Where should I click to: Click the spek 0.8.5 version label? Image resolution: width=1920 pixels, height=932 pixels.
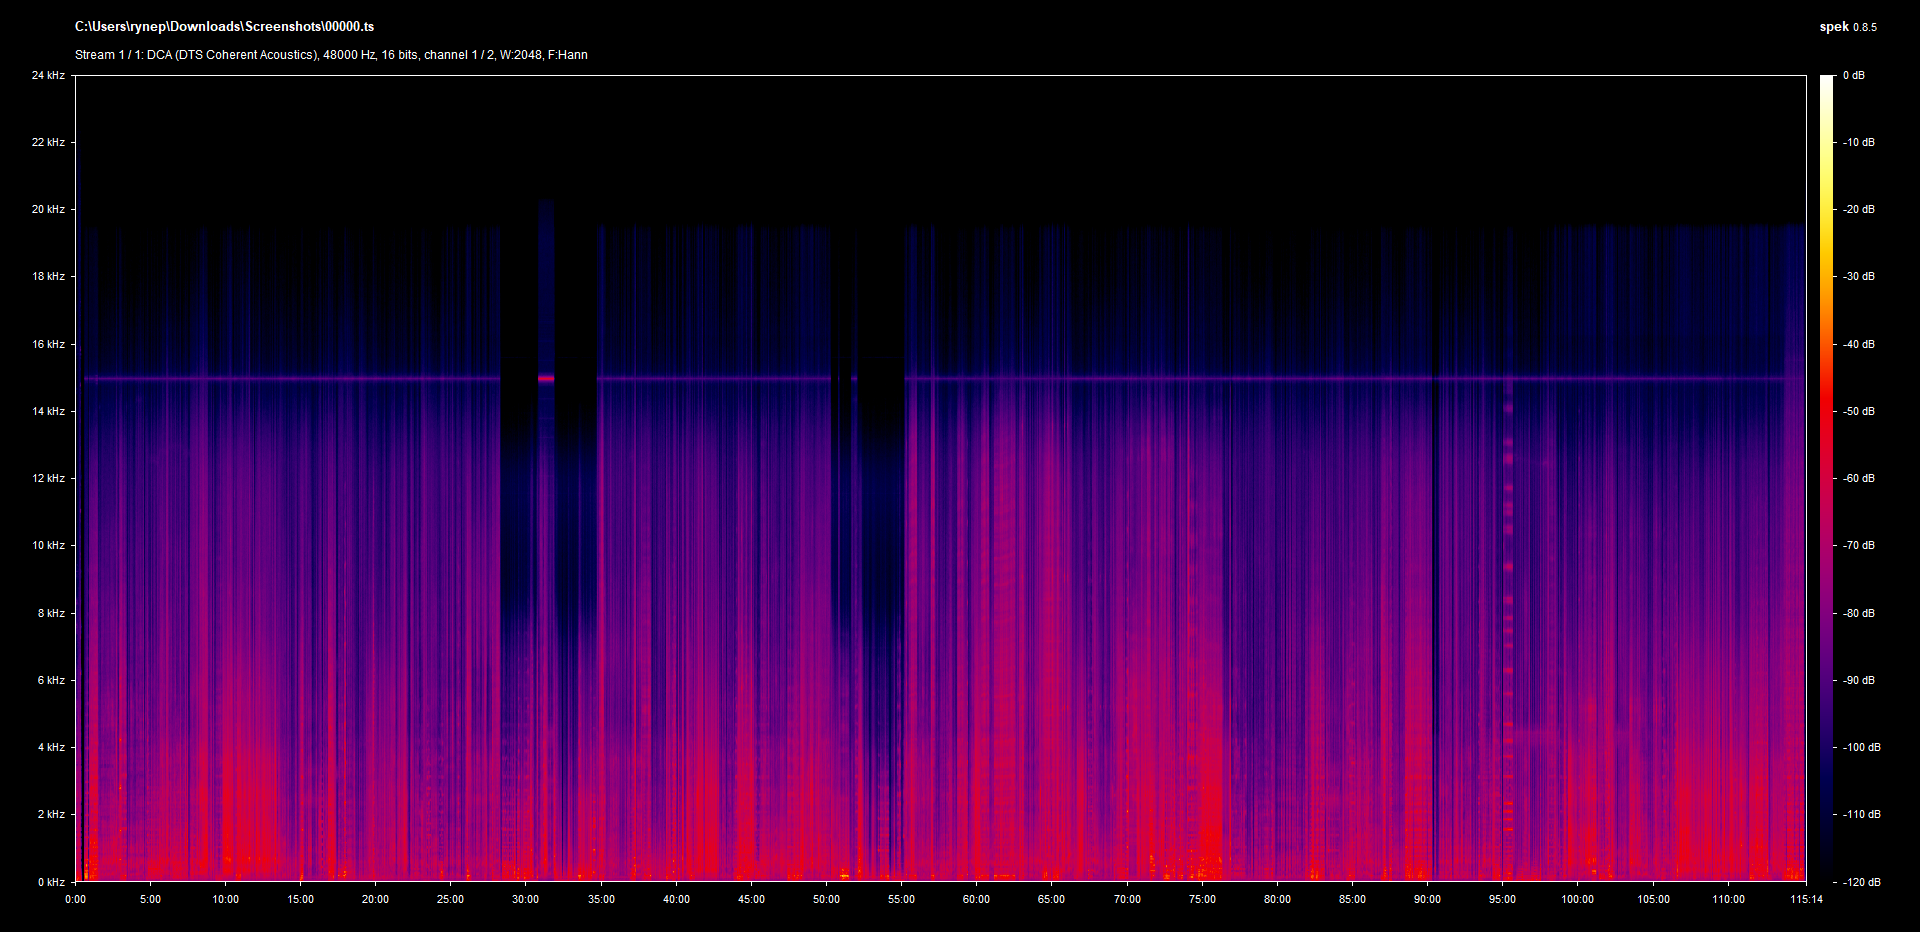pyautogui.click(x=1847, y=27)
